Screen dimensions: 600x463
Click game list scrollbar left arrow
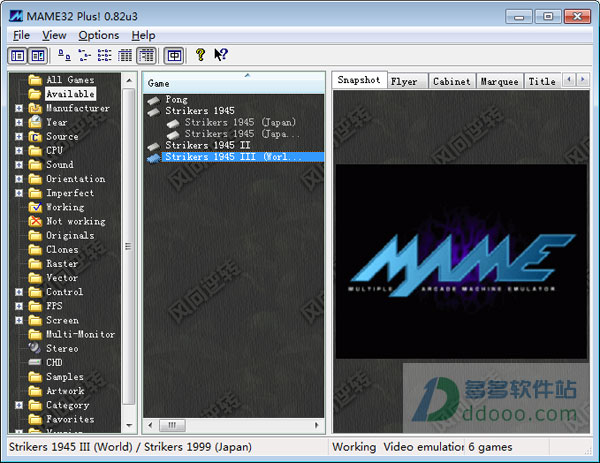point(150,425)
